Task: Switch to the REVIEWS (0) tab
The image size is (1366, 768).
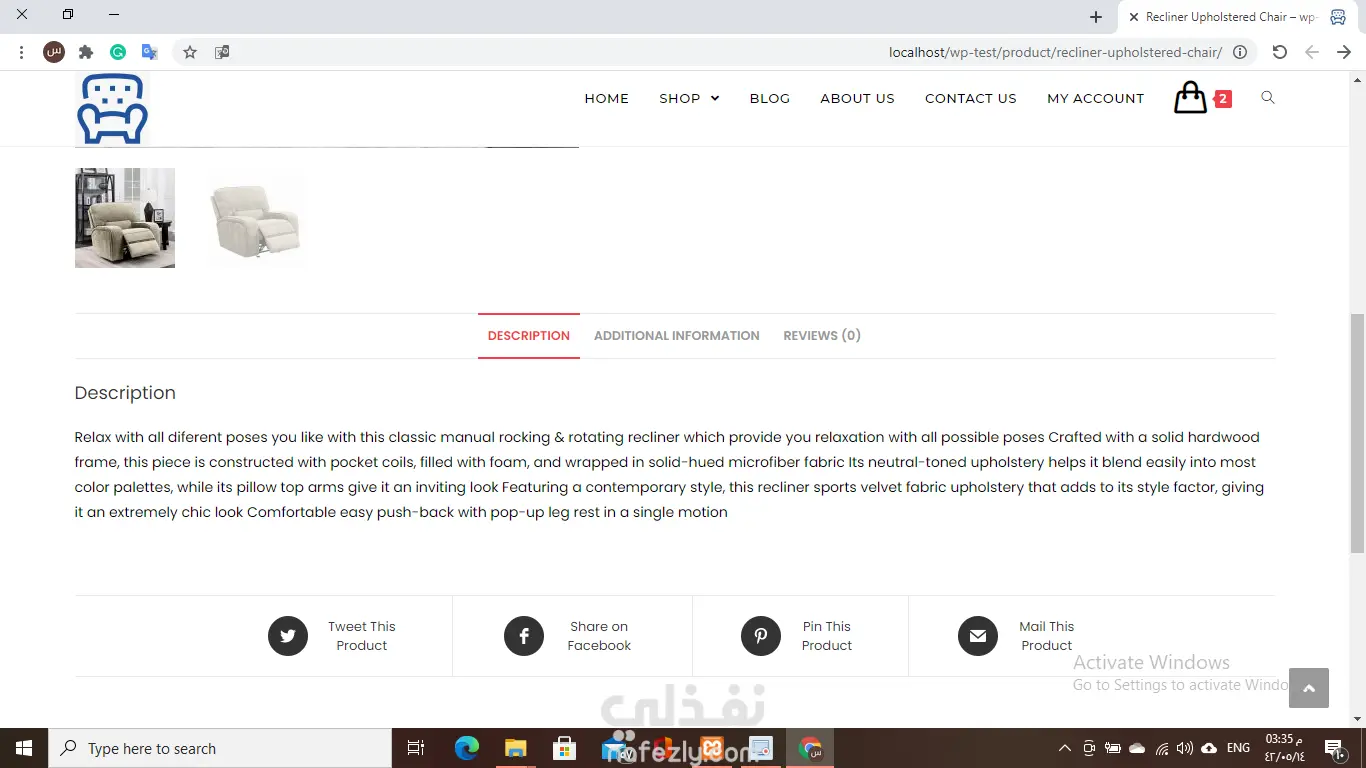Action: coord(822,336)
